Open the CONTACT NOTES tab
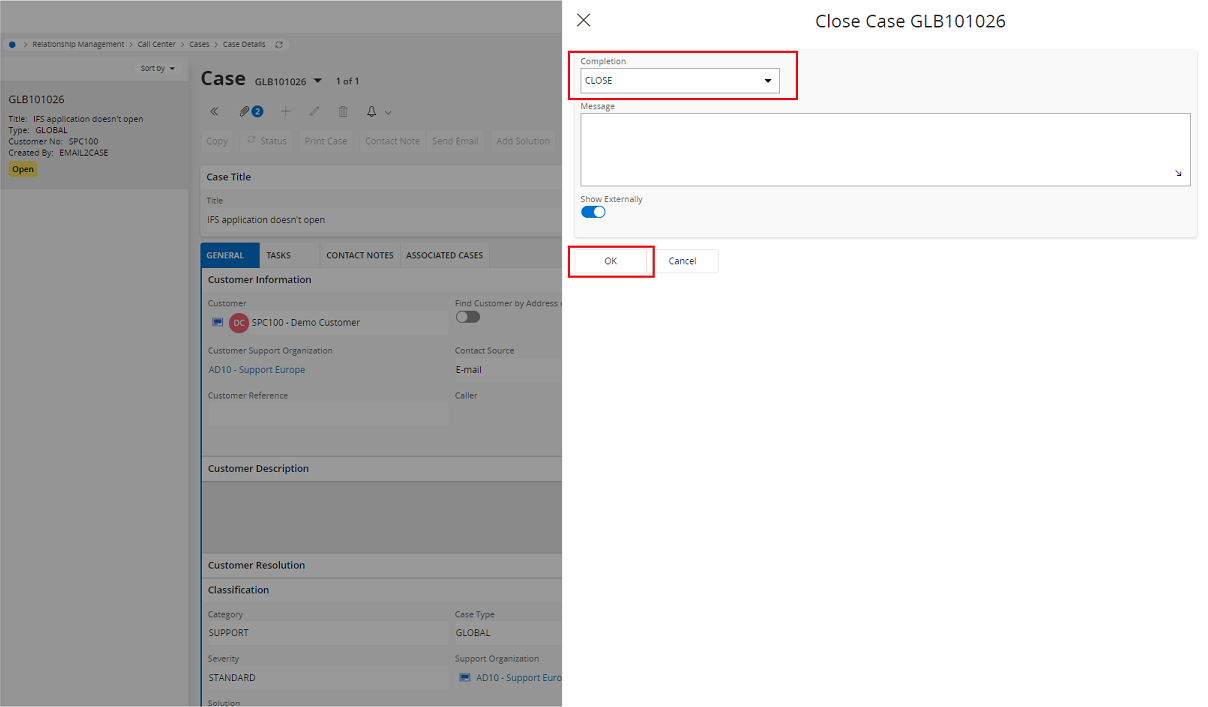1208x707 pixels. tap(360, 255)
